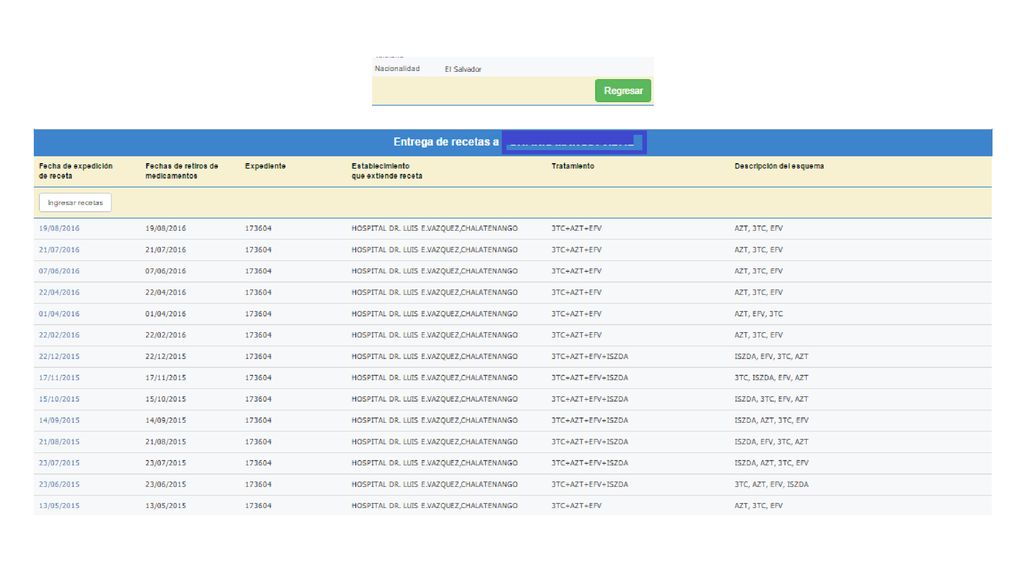Select the 14/09/2015 prescription link
The image size is (1024, 576).
click(x=59, y=421)
